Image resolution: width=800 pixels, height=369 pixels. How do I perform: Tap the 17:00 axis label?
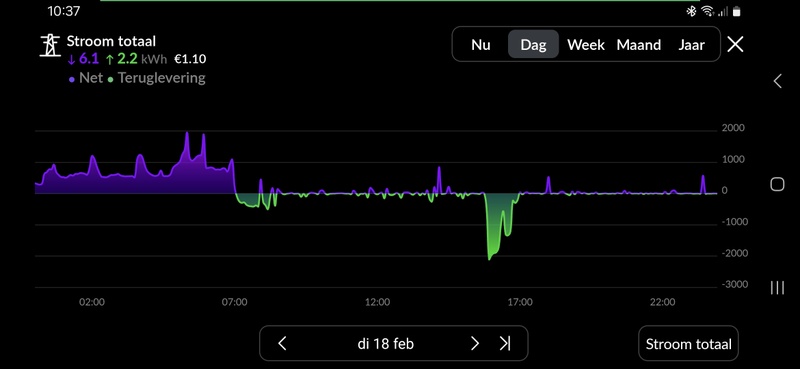click(520, 302)
